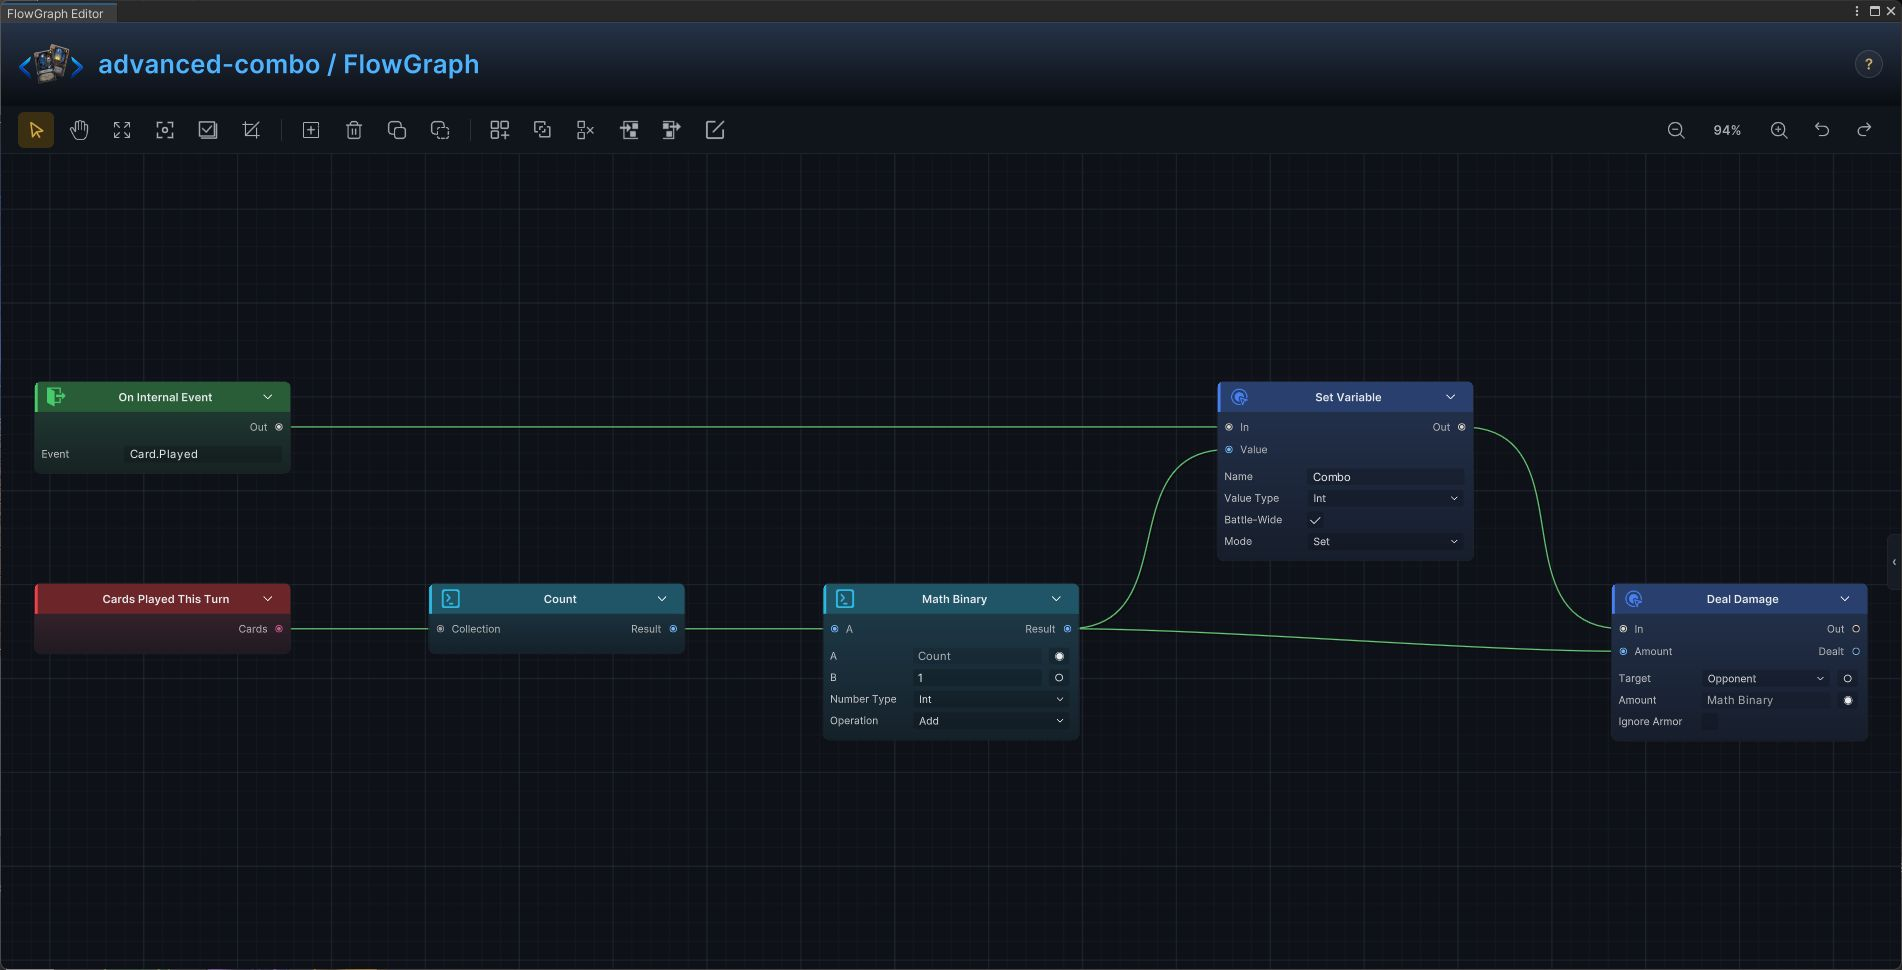Screen dimensions: 1902x970
Task: Click the add group grid-plus icon
Action: click(499, 130)
